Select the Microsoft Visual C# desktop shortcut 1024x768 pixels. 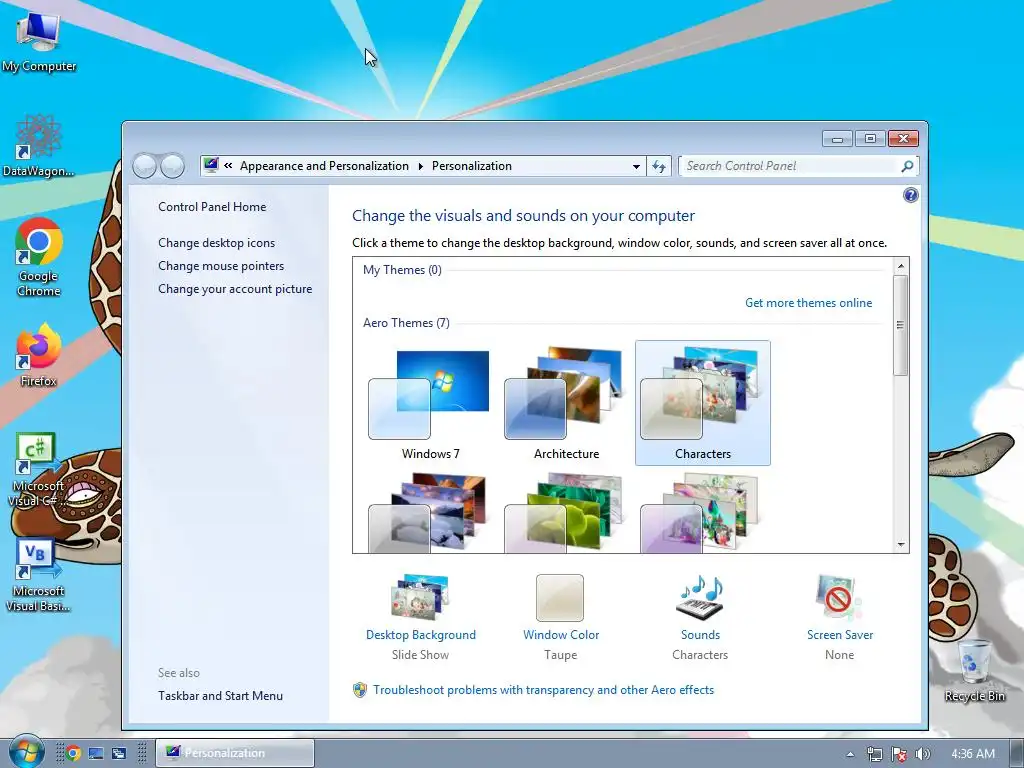click(x=39, y=469)
